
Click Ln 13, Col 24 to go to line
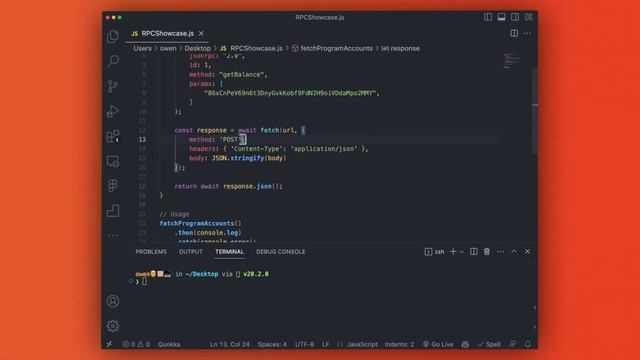[x=230, y=344]
